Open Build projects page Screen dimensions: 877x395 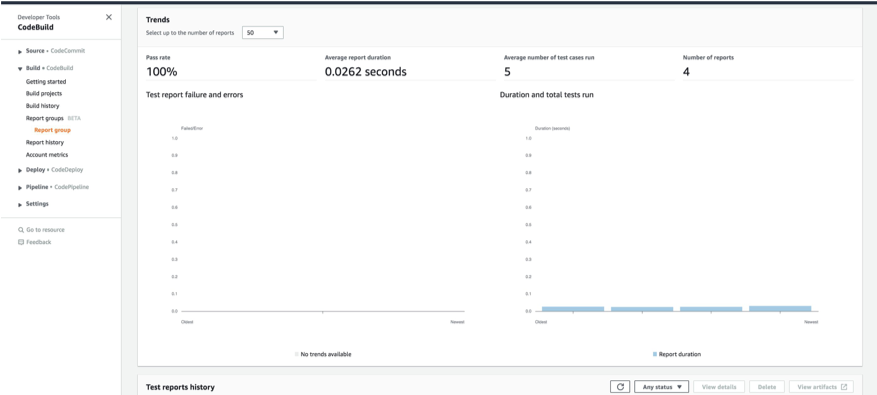pyautogui.click(x=44, y=93)
